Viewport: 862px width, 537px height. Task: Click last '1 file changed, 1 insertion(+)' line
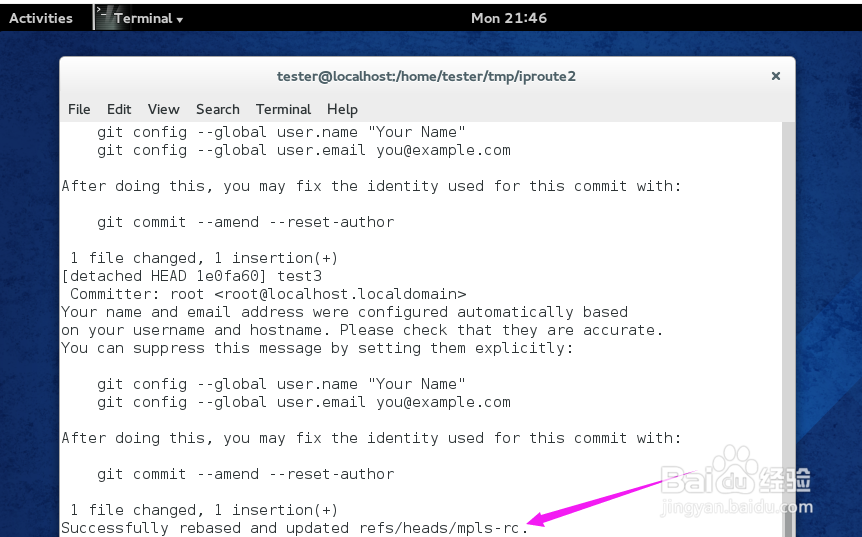(x=204, y=510)
